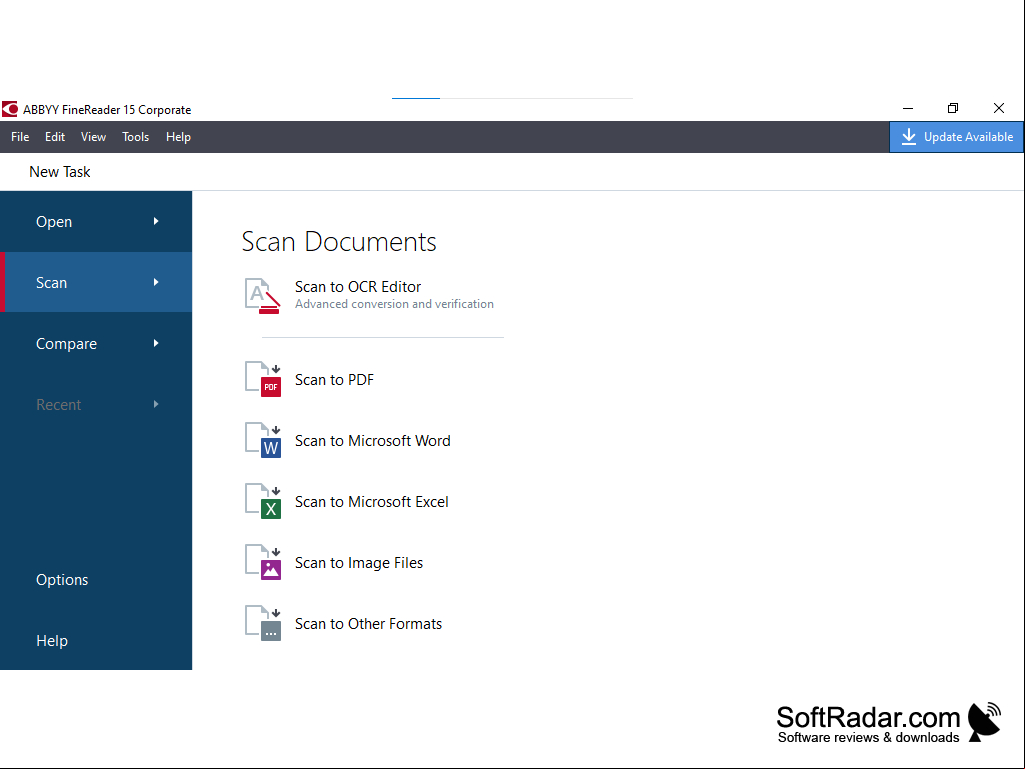Click the Scan to OCR Editor icon

pyautogui.click(x=263, y=296)
